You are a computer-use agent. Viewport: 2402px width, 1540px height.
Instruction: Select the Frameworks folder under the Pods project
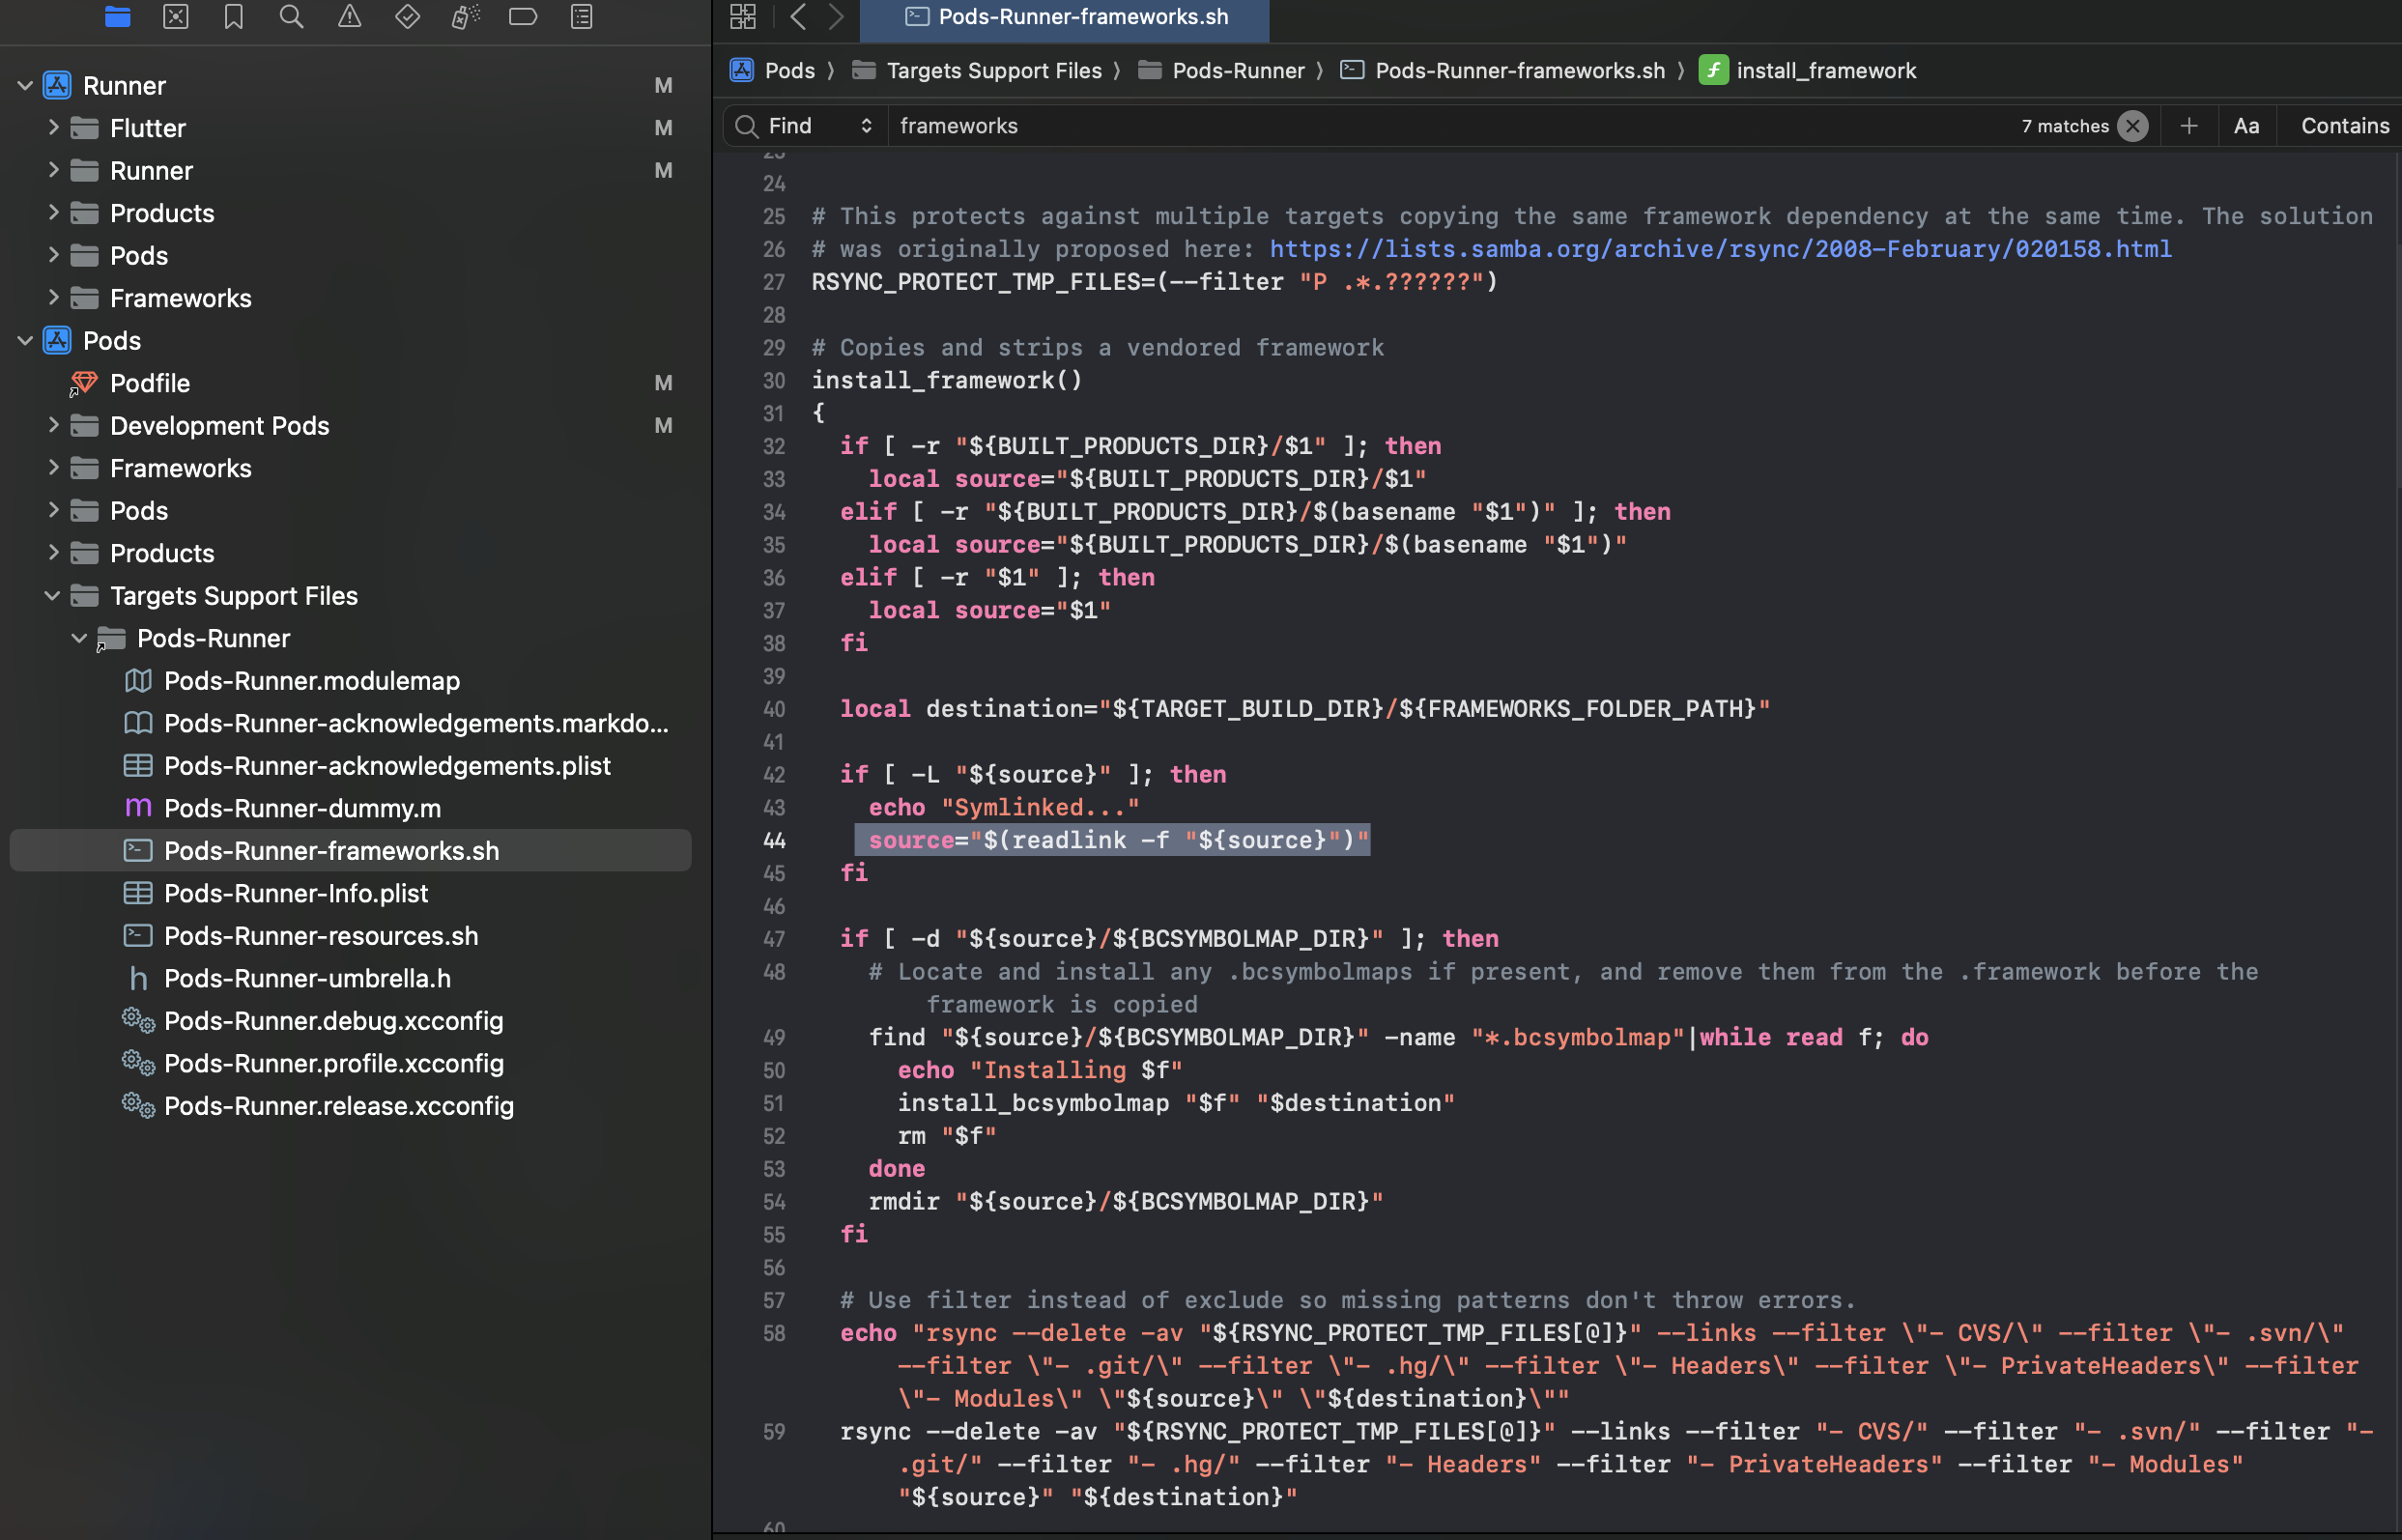pos(180,468)
